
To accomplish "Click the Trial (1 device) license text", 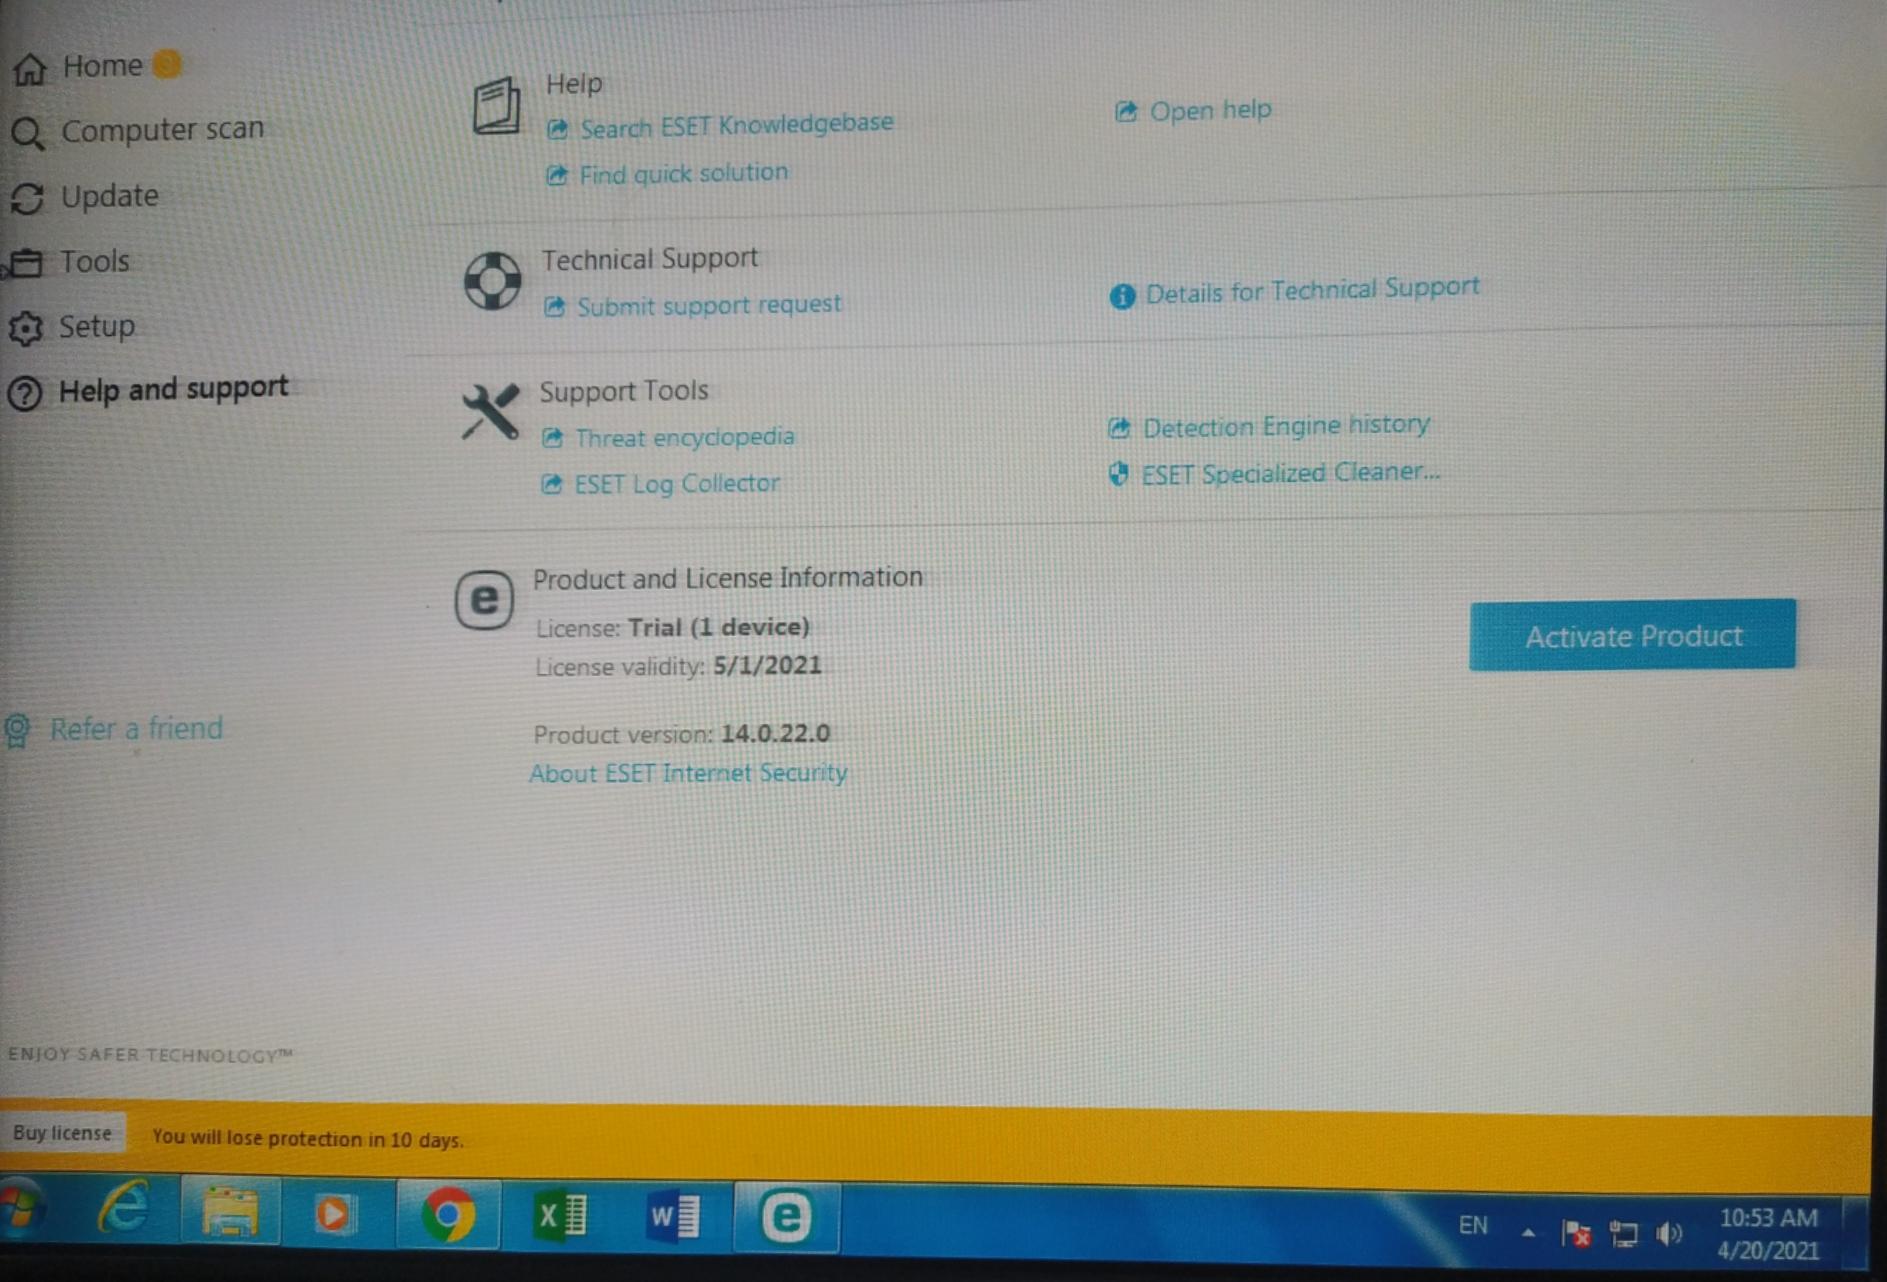I will [718, 627].
